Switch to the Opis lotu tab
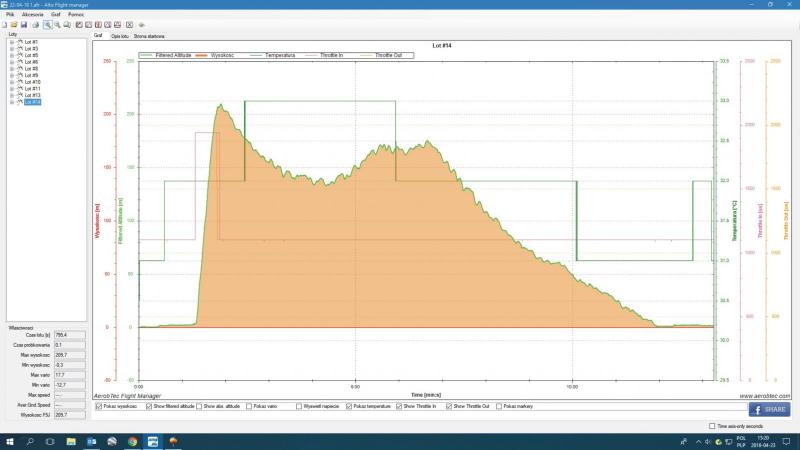800x450 pixels. (x=121, y=34)
